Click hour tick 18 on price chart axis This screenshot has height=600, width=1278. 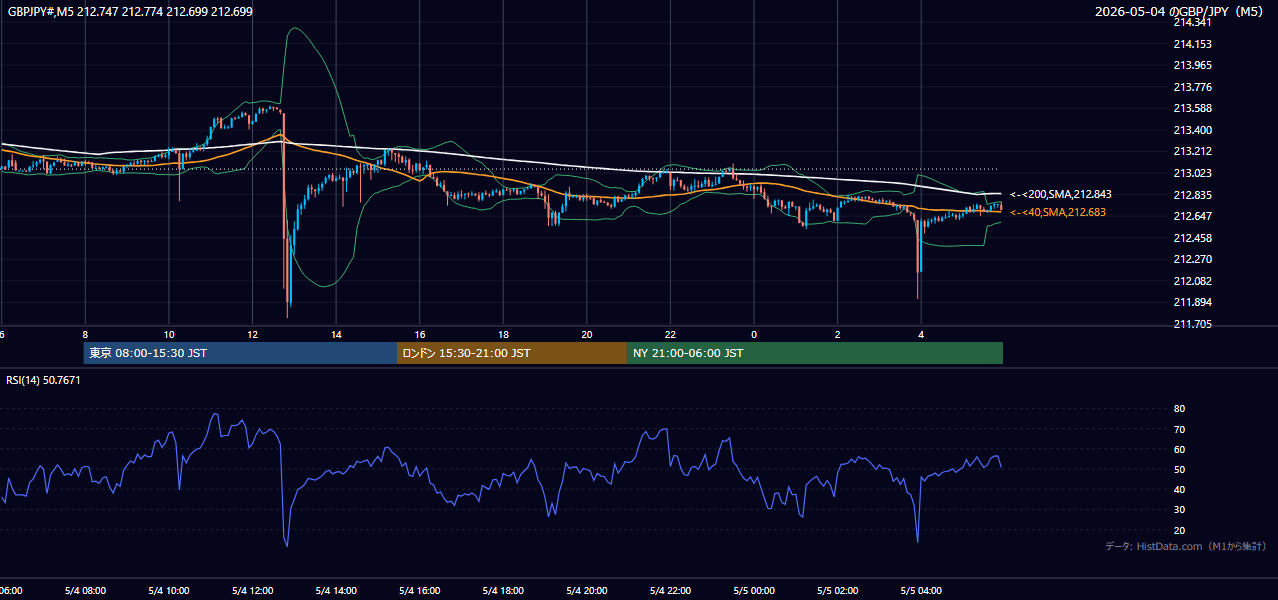[x=503, y=335]
